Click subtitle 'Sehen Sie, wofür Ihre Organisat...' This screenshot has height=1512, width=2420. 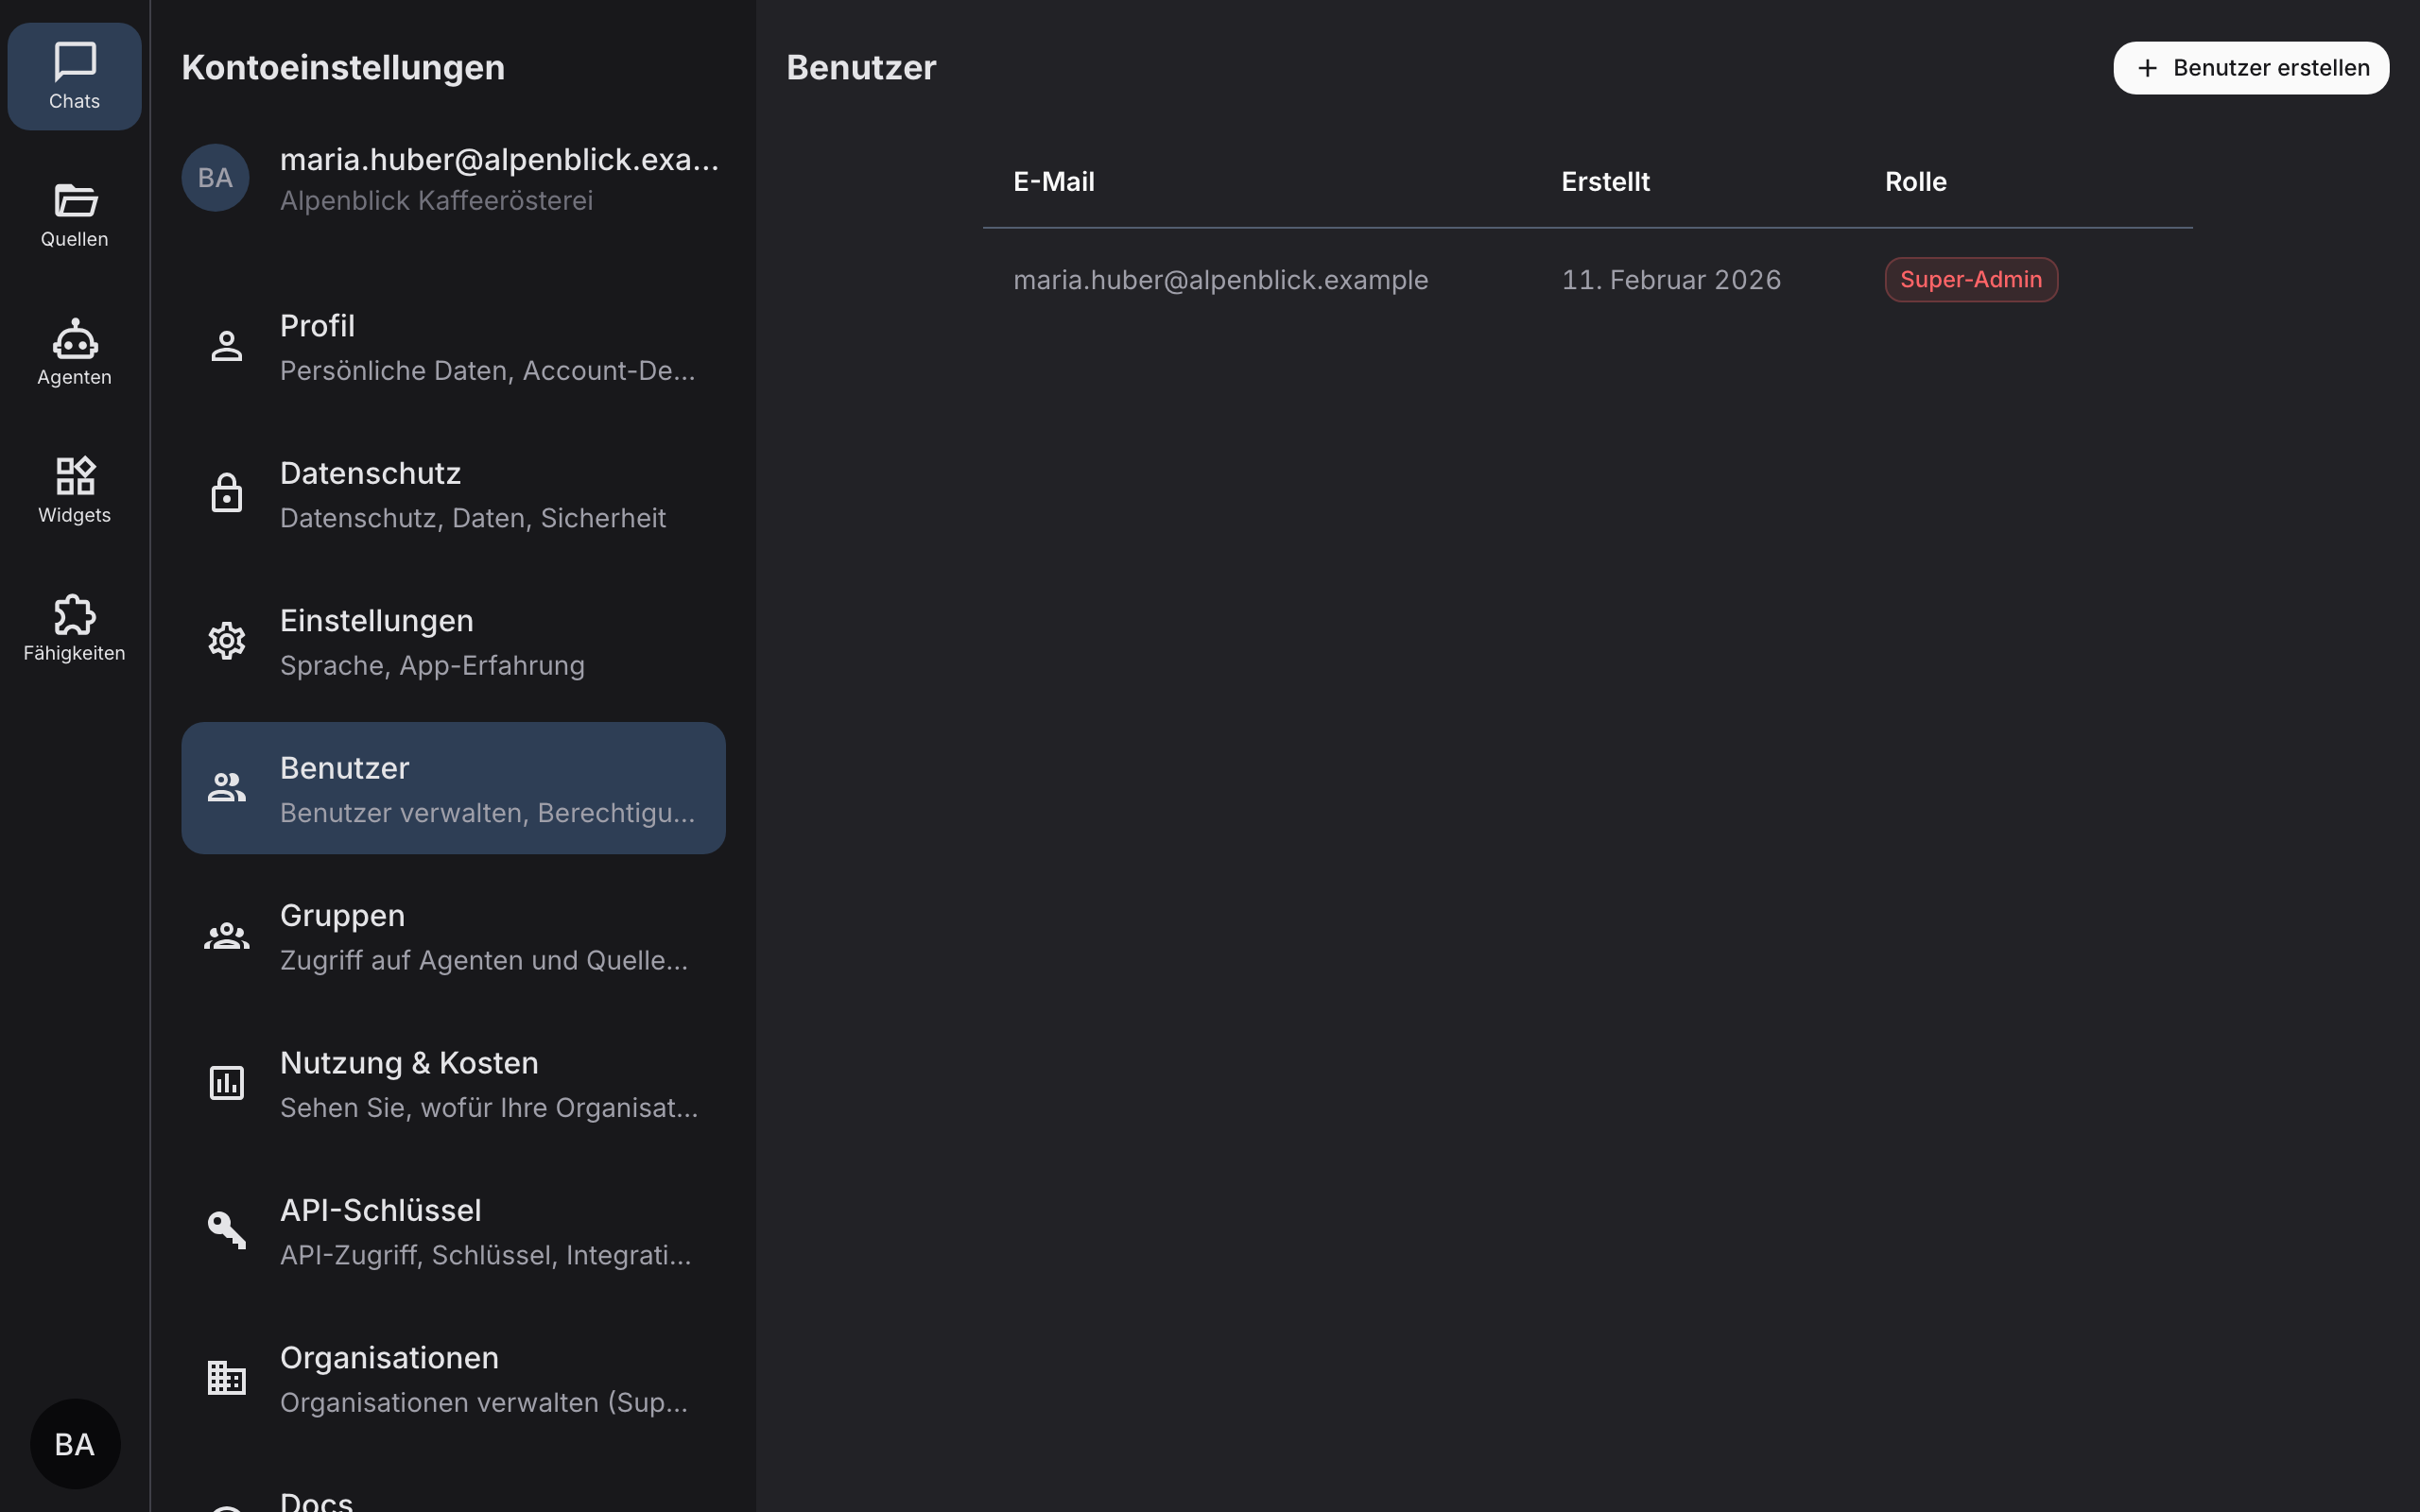(489, 1108)
